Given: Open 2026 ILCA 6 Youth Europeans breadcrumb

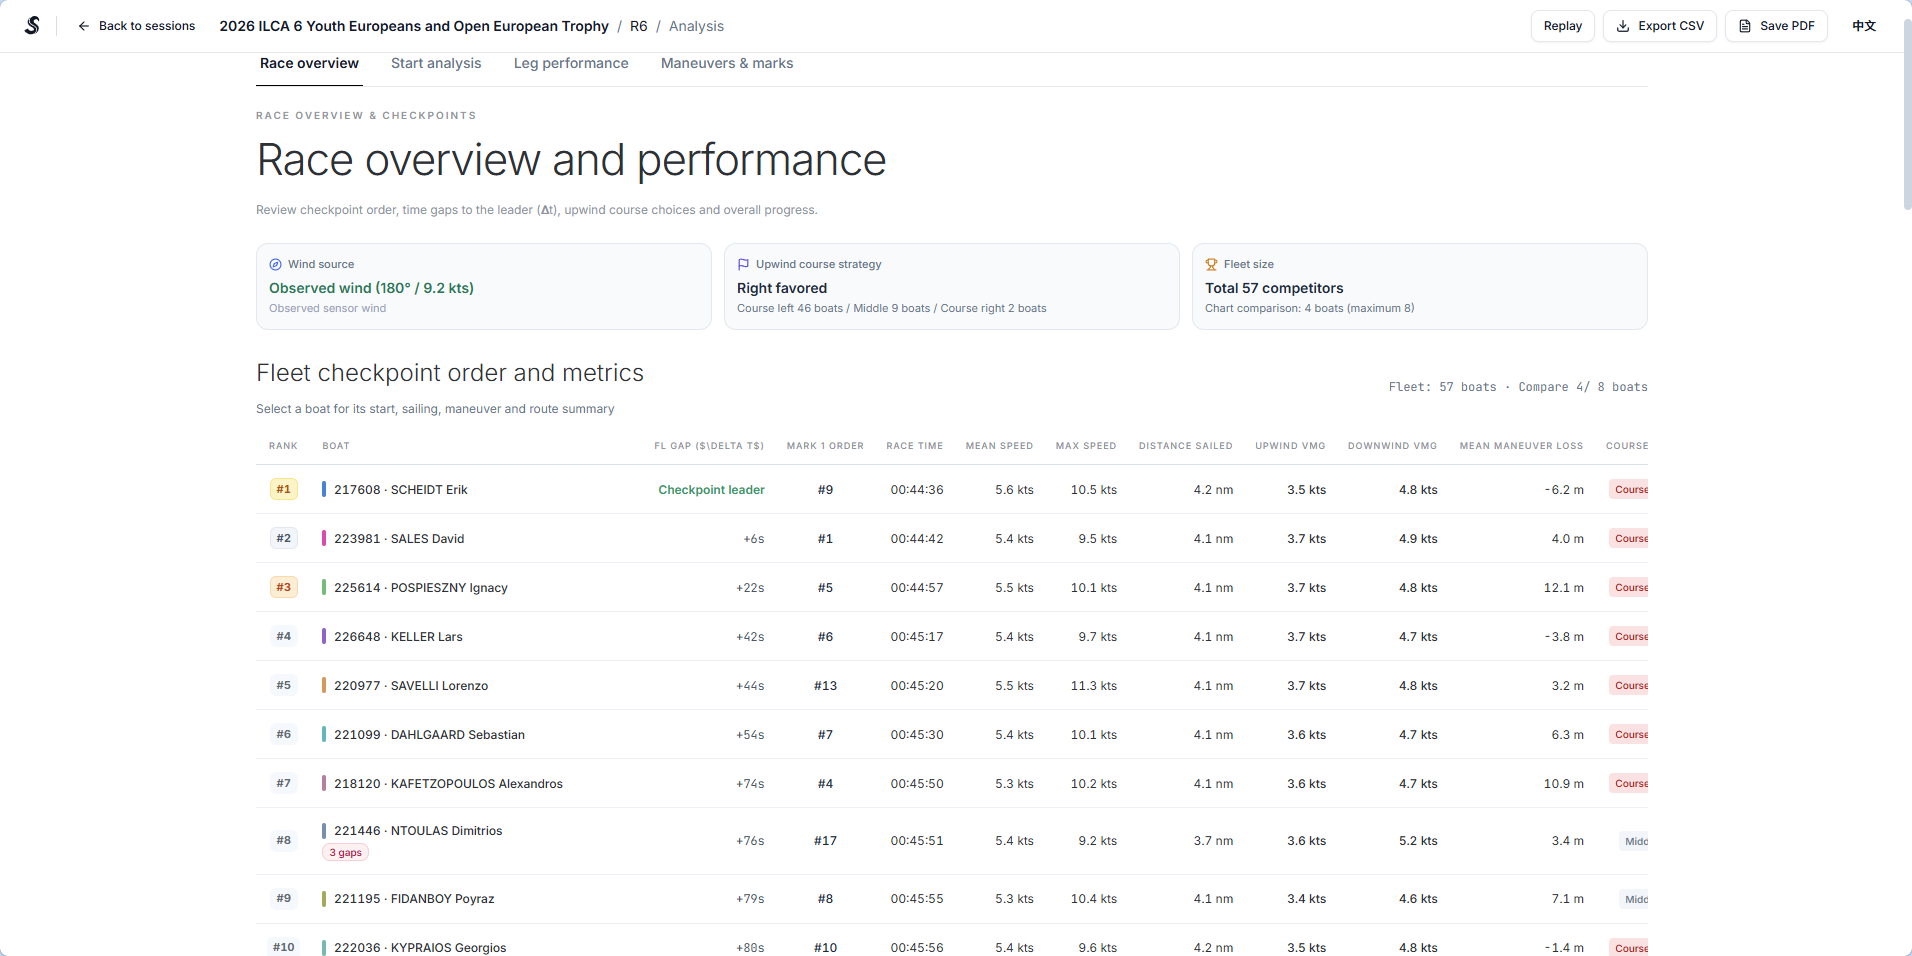Looking at the screenshot, I should click(414, 26).
